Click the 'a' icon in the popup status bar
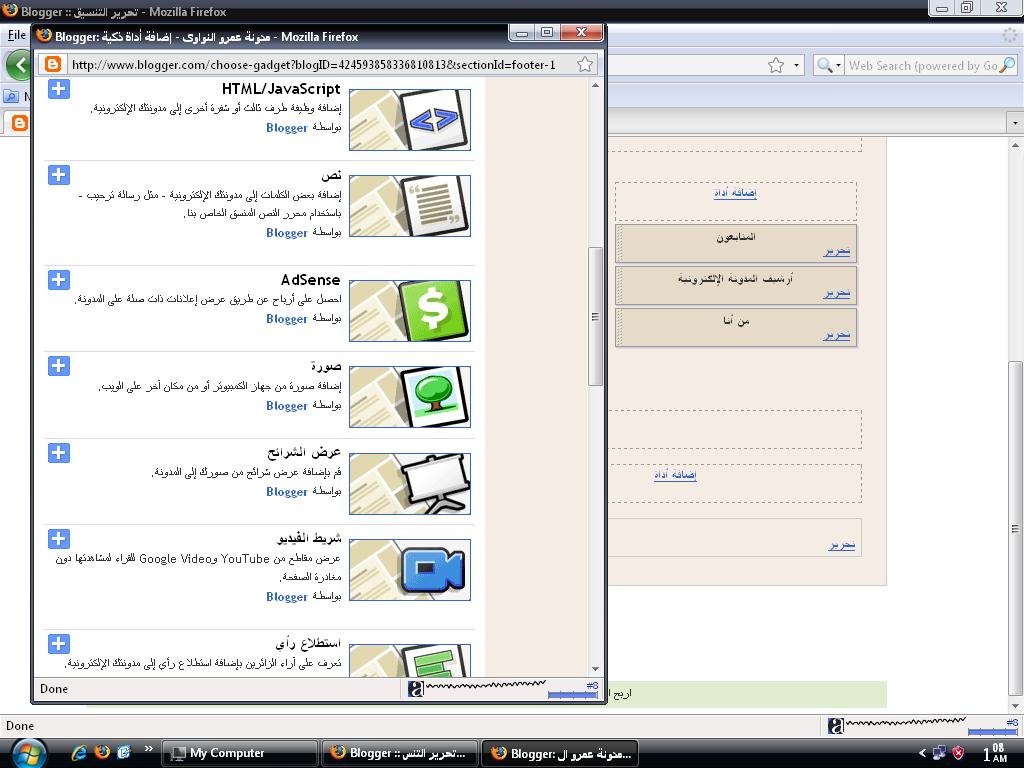 [415, 689]
